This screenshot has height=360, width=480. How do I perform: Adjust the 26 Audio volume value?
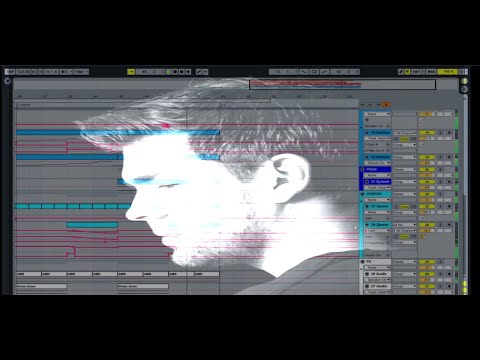point(427,280)
